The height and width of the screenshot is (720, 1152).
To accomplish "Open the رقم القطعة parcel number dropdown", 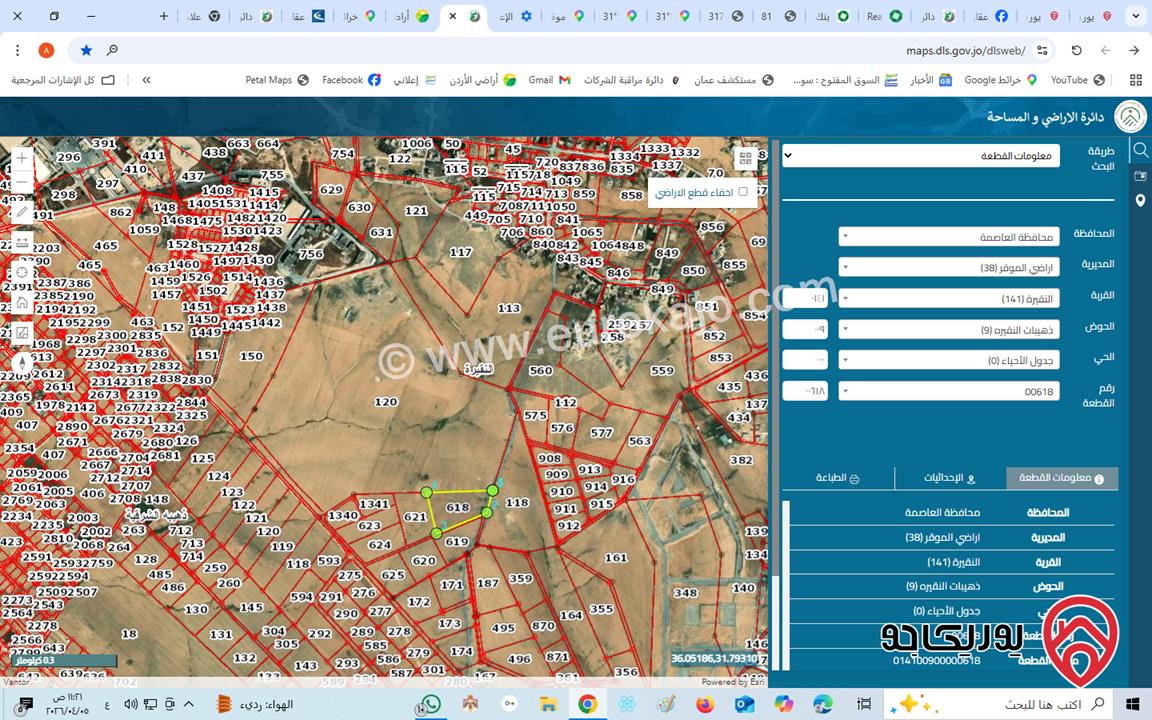I will tap(948, 392).
